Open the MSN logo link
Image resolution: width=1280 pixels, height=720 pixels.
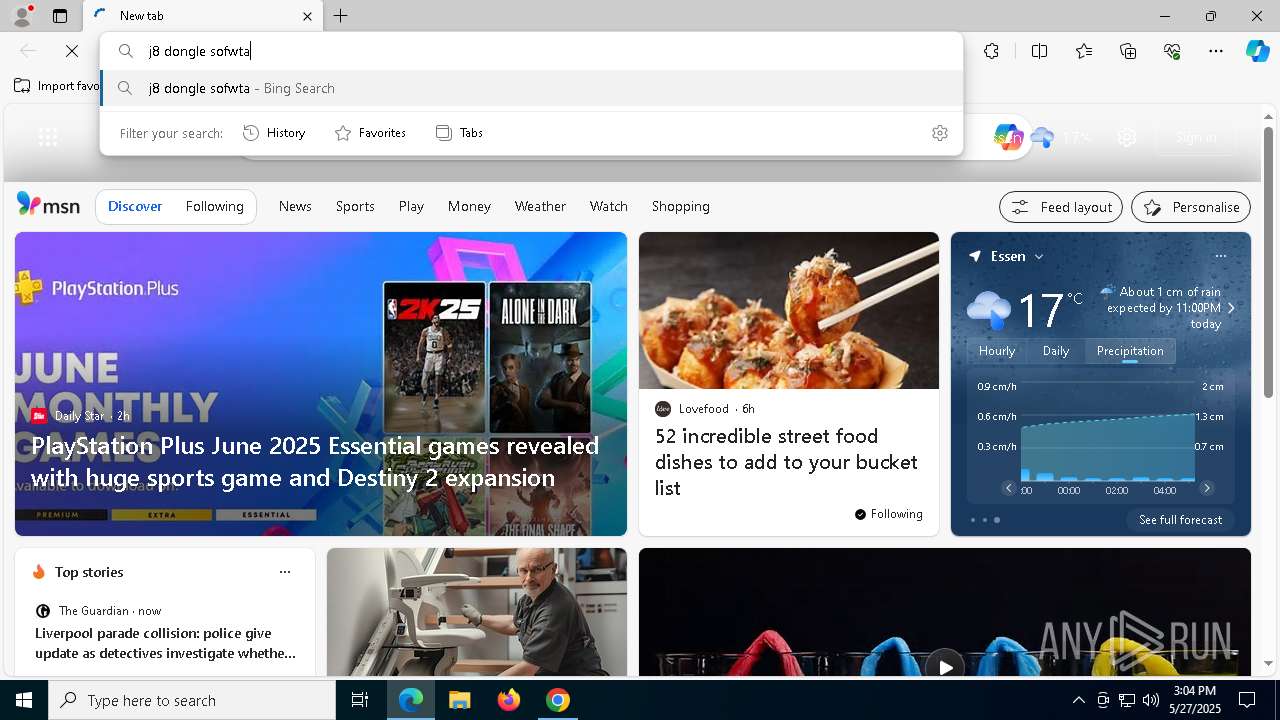click(x=48, y=205)
